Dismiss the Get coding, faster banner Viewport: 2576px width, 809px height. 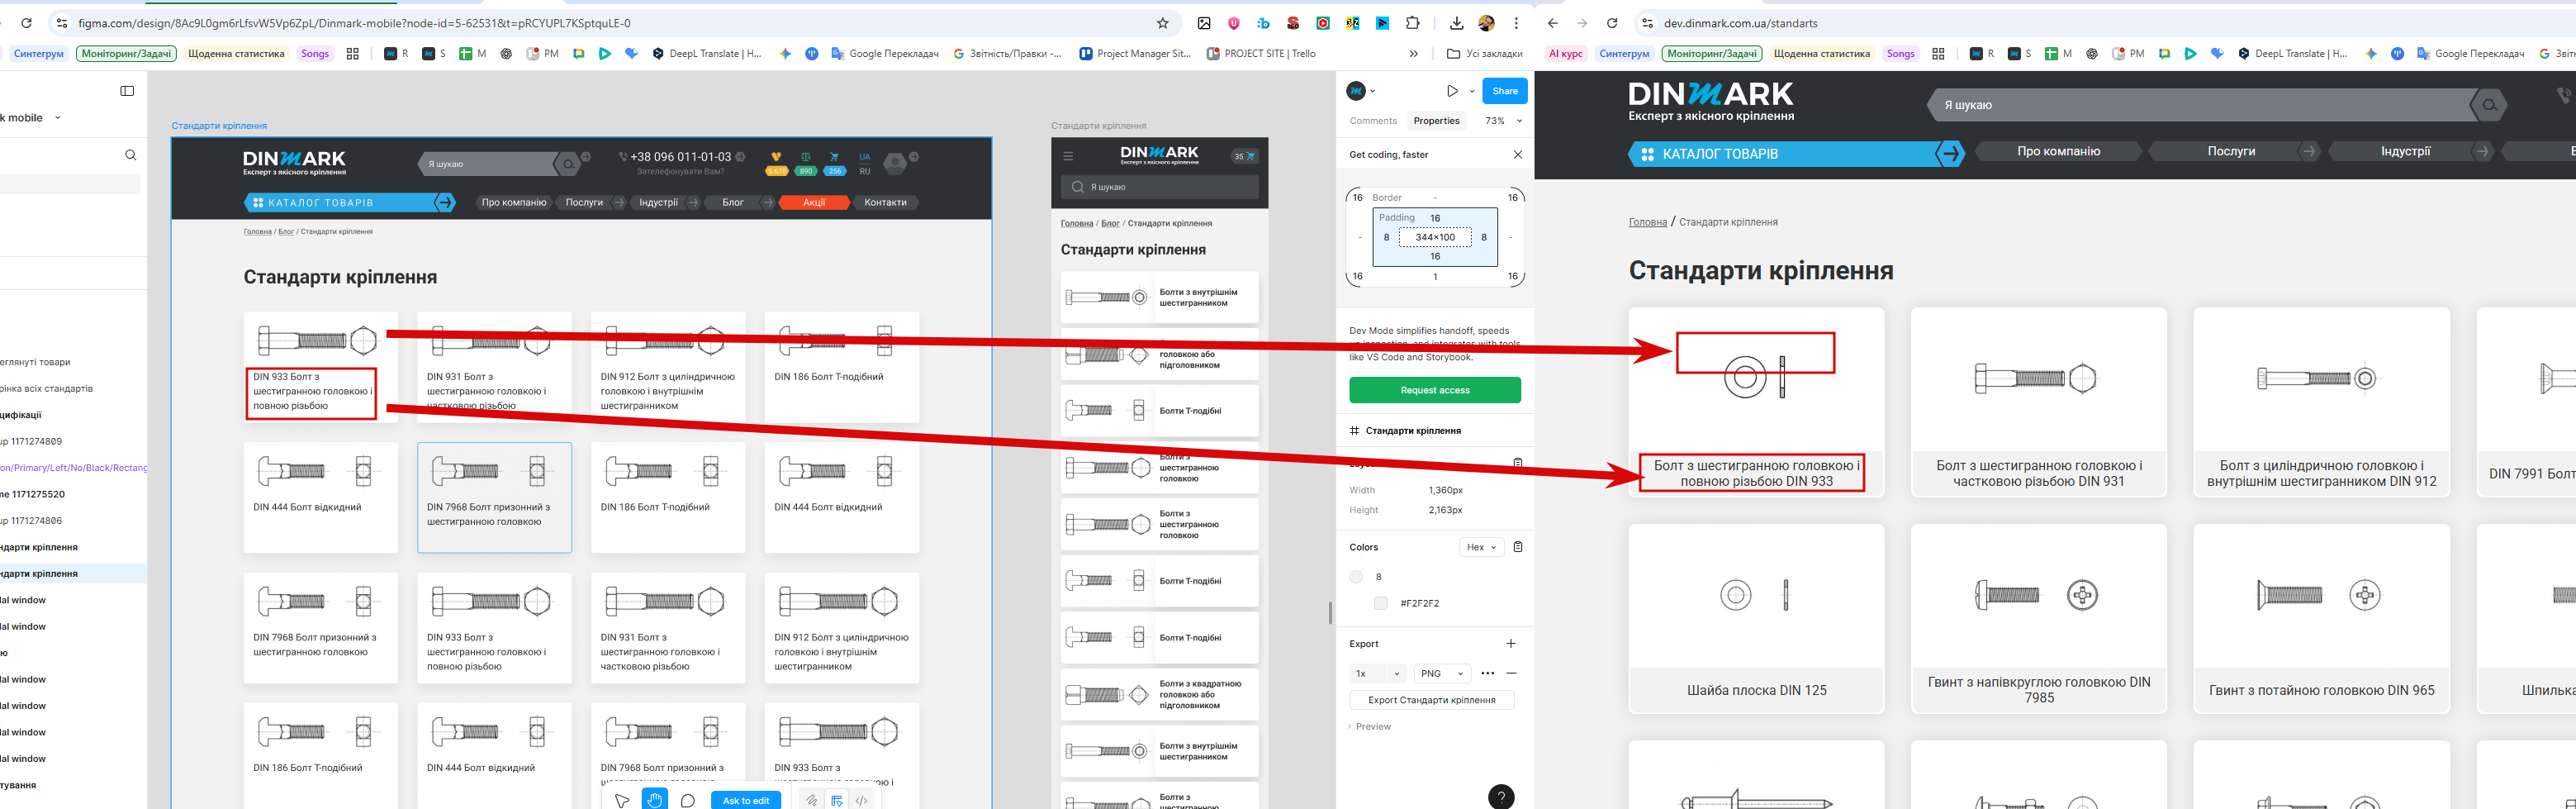[1518, 155]
